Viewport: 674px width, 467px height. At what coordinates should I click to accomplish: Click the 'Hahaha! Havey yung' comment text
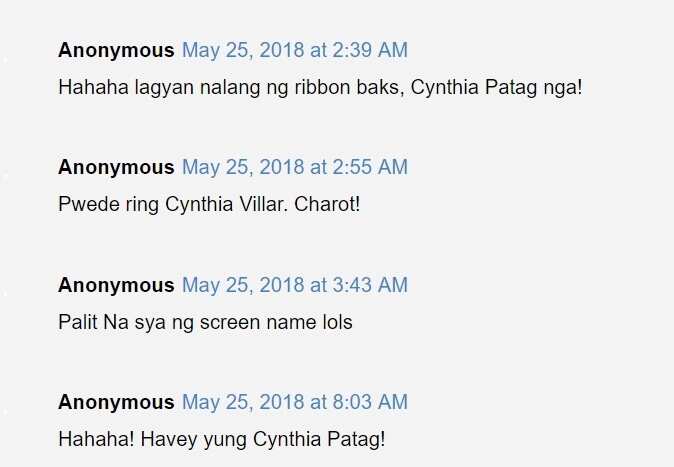click(x=222, y=440)
